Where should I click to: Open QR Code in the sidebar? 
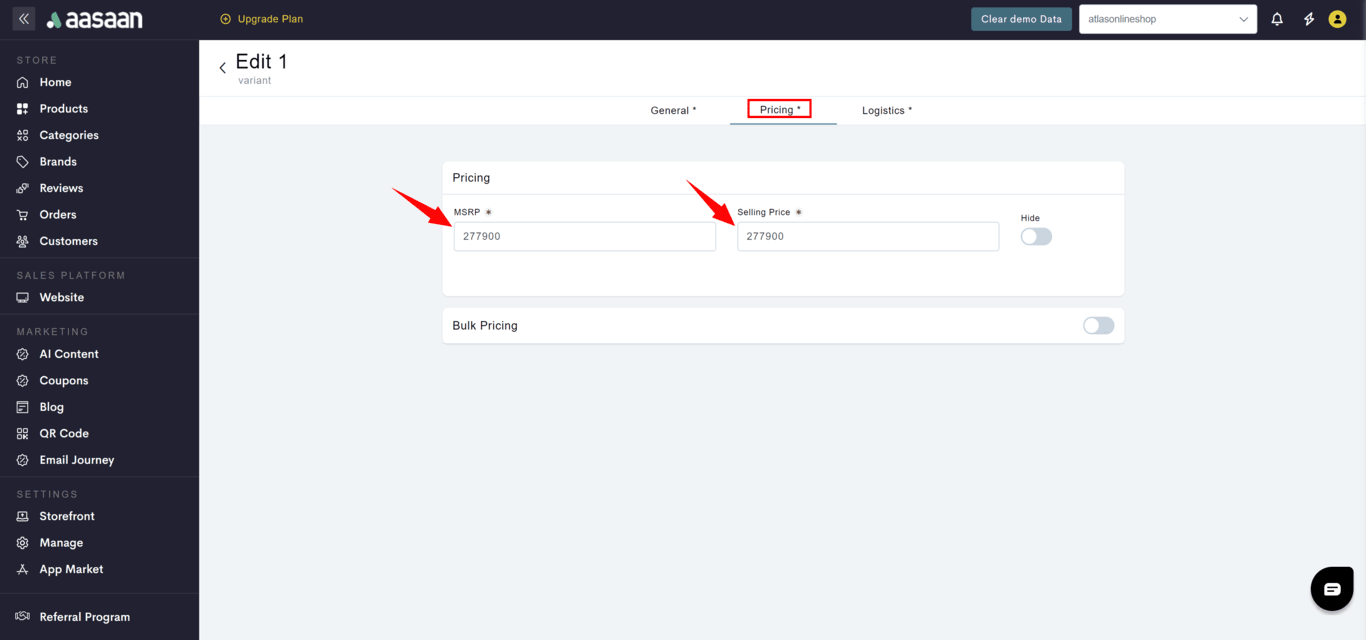(x=64, y=434)
